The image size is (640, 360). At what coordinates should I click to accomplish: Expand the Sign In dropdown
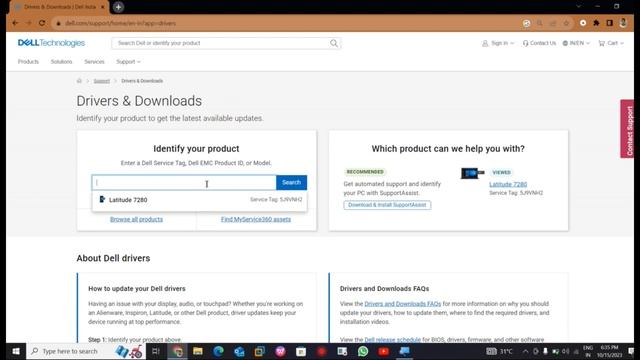coord(498,43)
